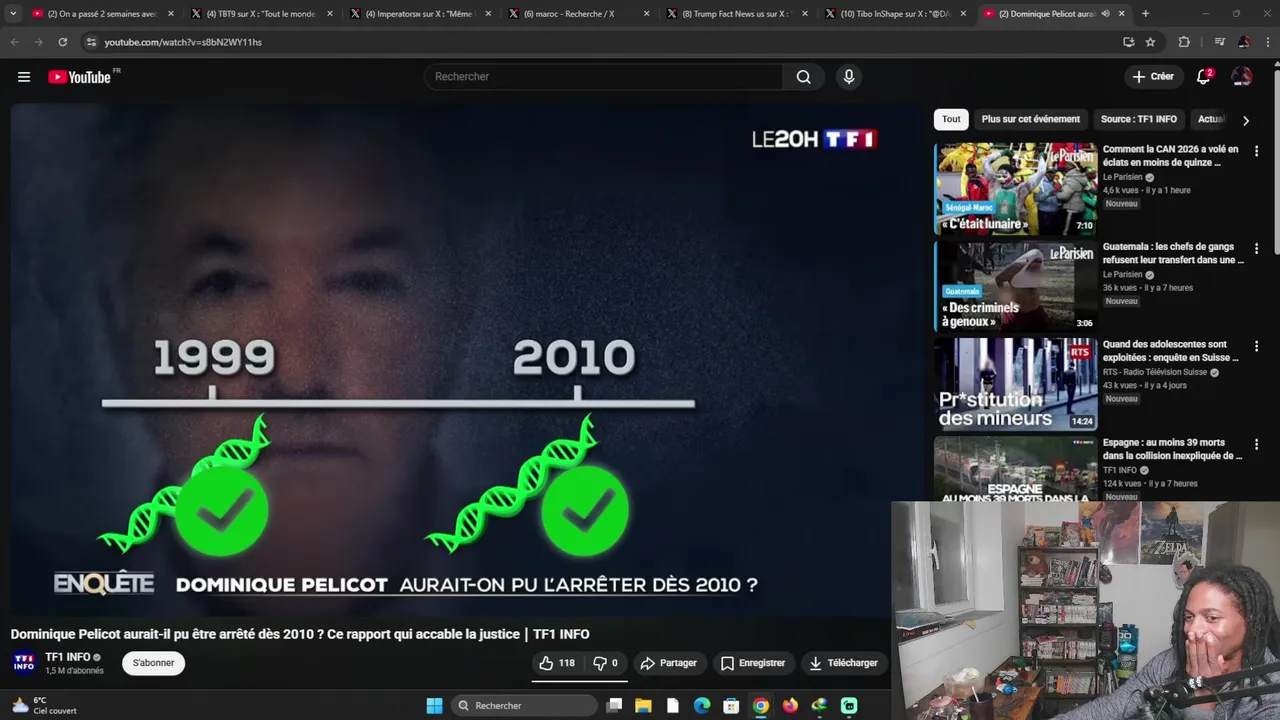Open the YouTube account avatar menu
The width and height of the screenshot is (1280, 720).
(x=1242, y=77)
